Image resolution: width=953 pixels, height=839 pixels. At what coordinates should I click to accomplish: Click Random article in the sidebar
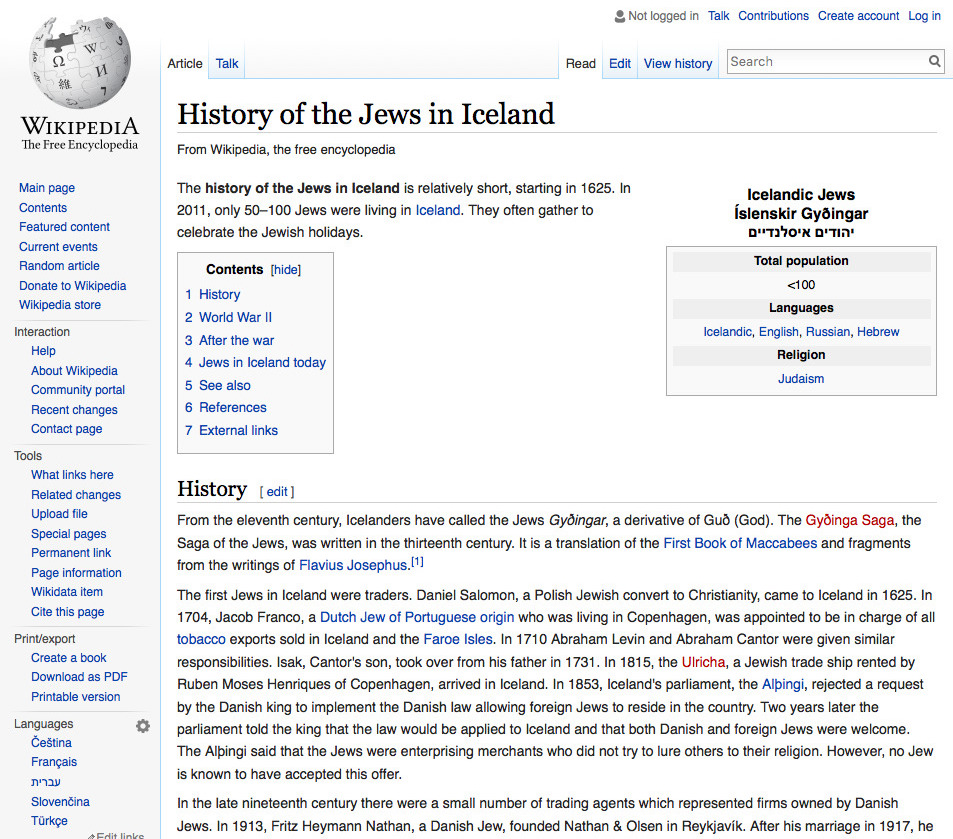pos(58,266)
